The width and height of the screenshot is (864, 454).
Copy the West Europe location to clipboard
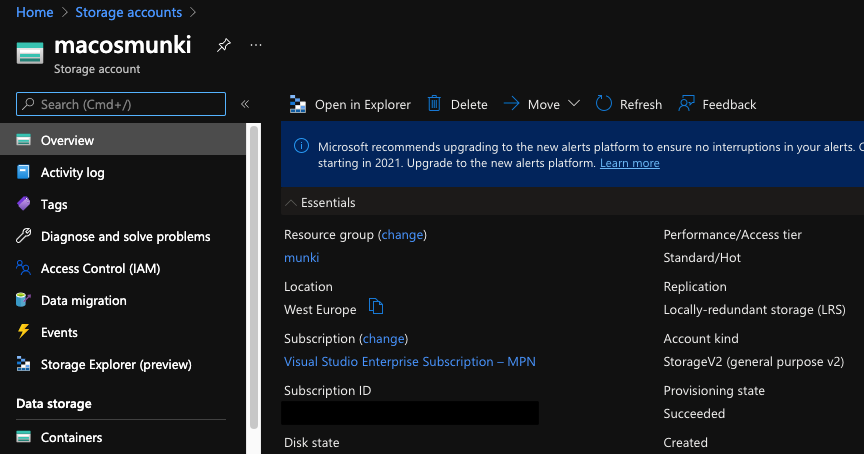[x=376, y=306]
